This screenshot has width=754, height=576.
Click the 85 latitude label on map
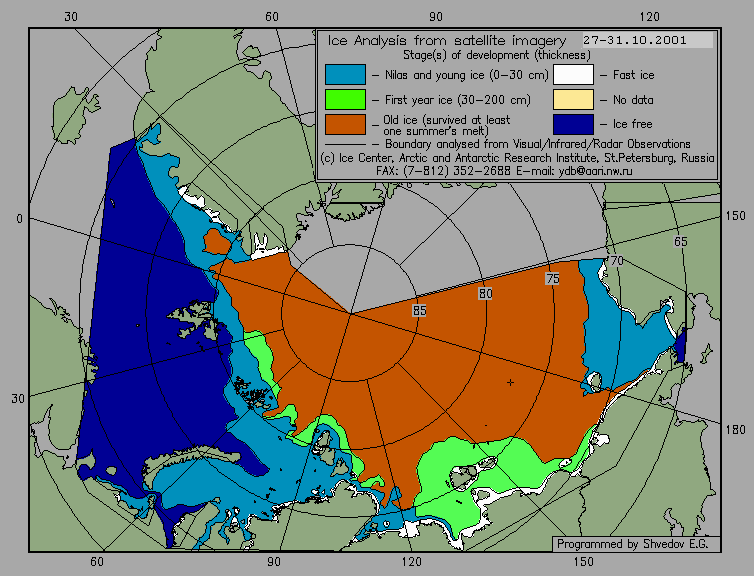(x=419, y=311)
